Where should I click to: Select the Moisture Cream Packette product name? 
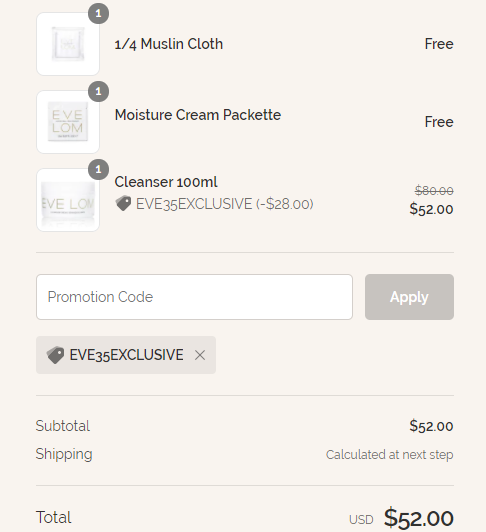tap(198, 115)
